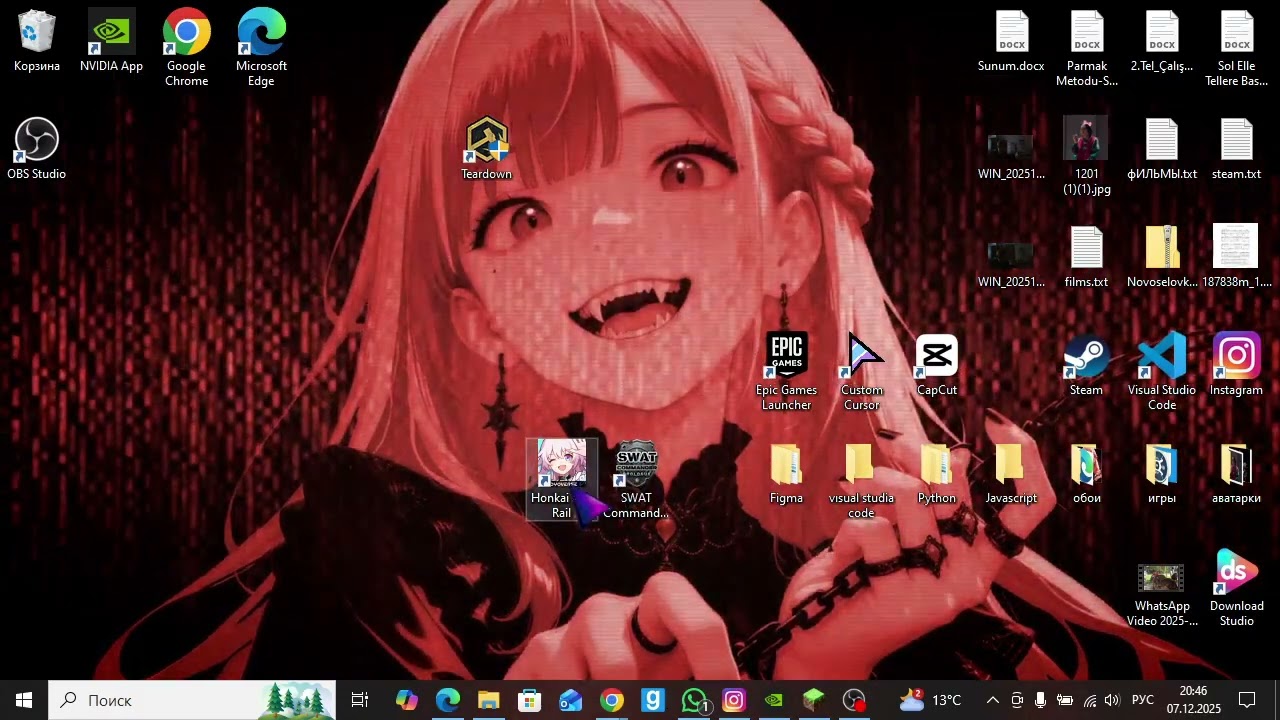Screen dimensions: 1280x720
Task: Select Sunum.docx file
Action: click(x=1011, y=41)
